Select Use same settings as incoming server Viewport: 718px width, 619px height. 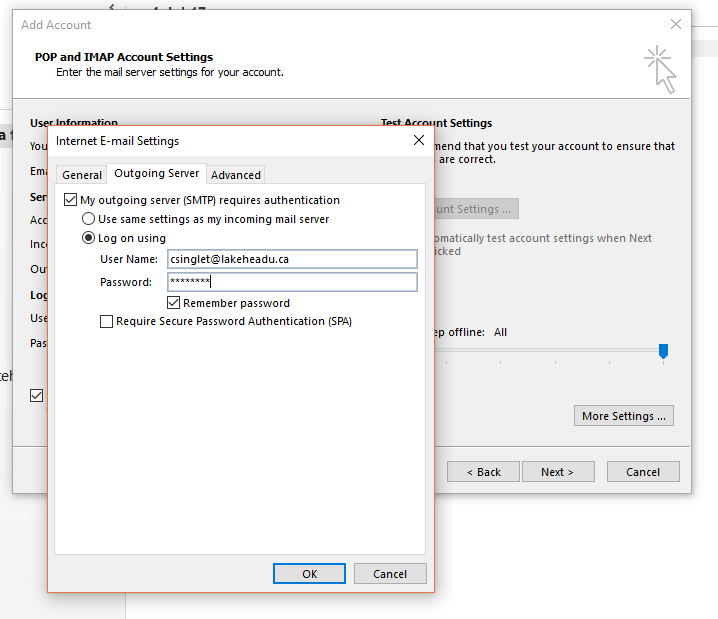coord(89,219)
